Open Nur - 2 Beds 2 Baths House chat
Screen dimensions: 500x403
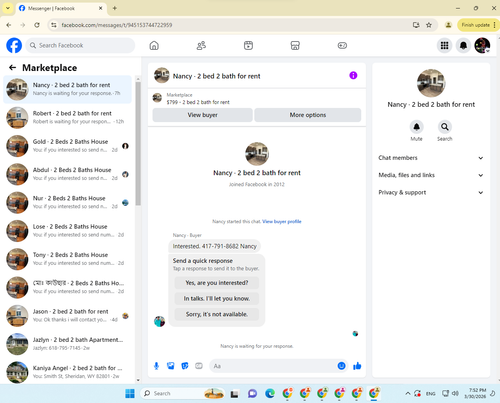point(68,203)
